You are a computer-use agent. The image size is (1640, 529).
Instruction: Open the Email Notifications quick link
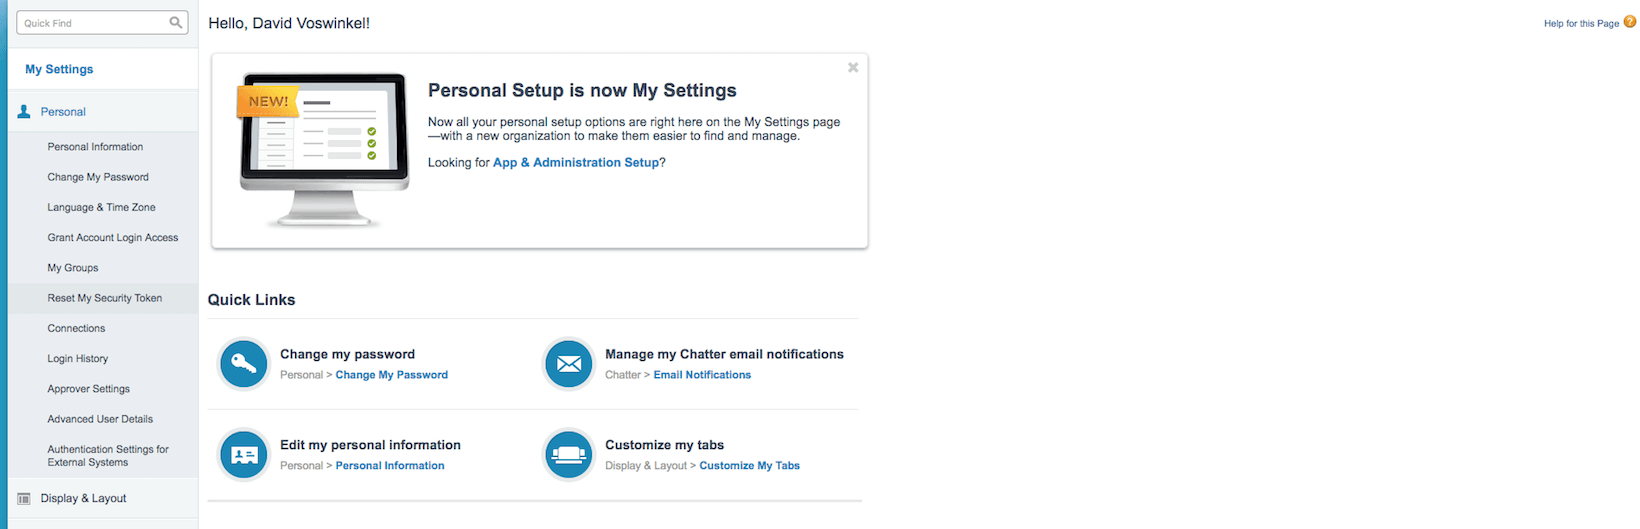pyautogui.click(x=702, y=375)
